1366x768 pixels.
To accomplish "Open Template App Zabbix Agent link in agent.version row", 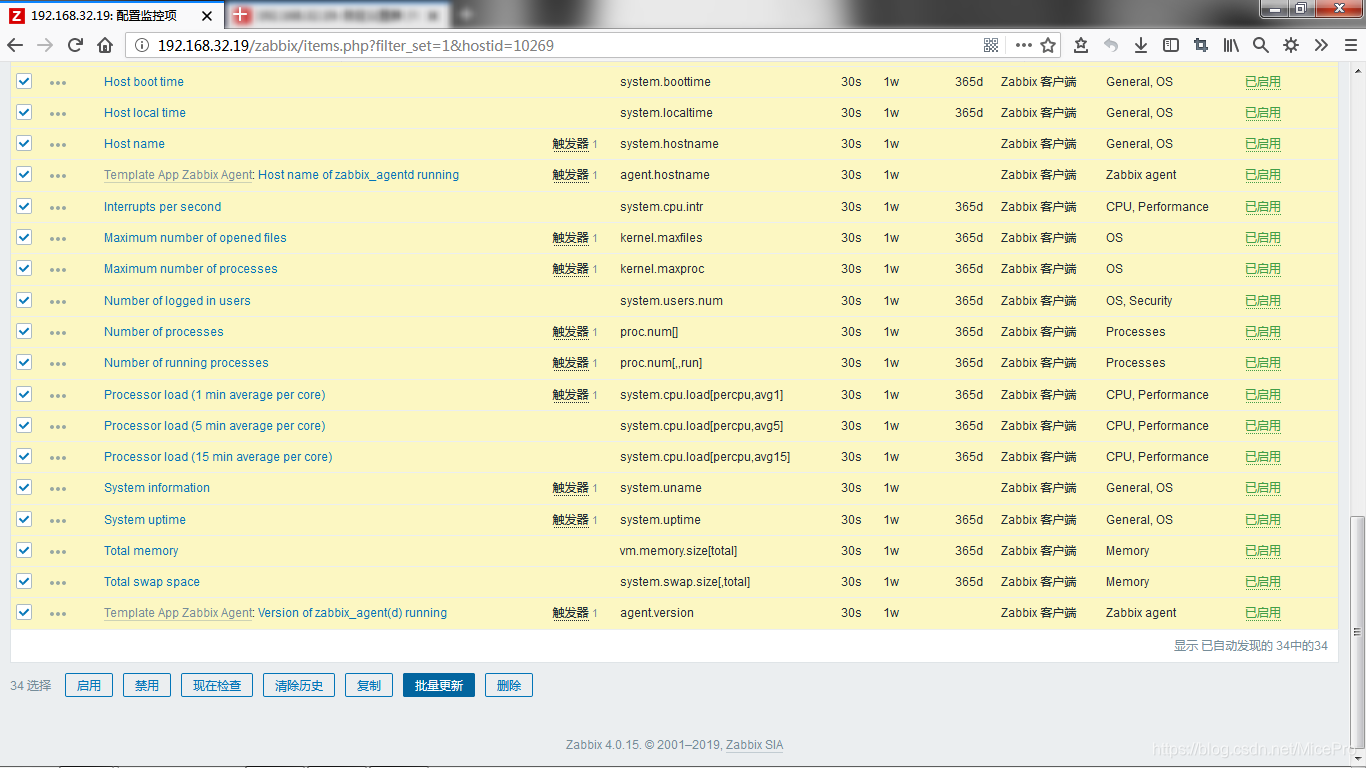I will 178,613.
